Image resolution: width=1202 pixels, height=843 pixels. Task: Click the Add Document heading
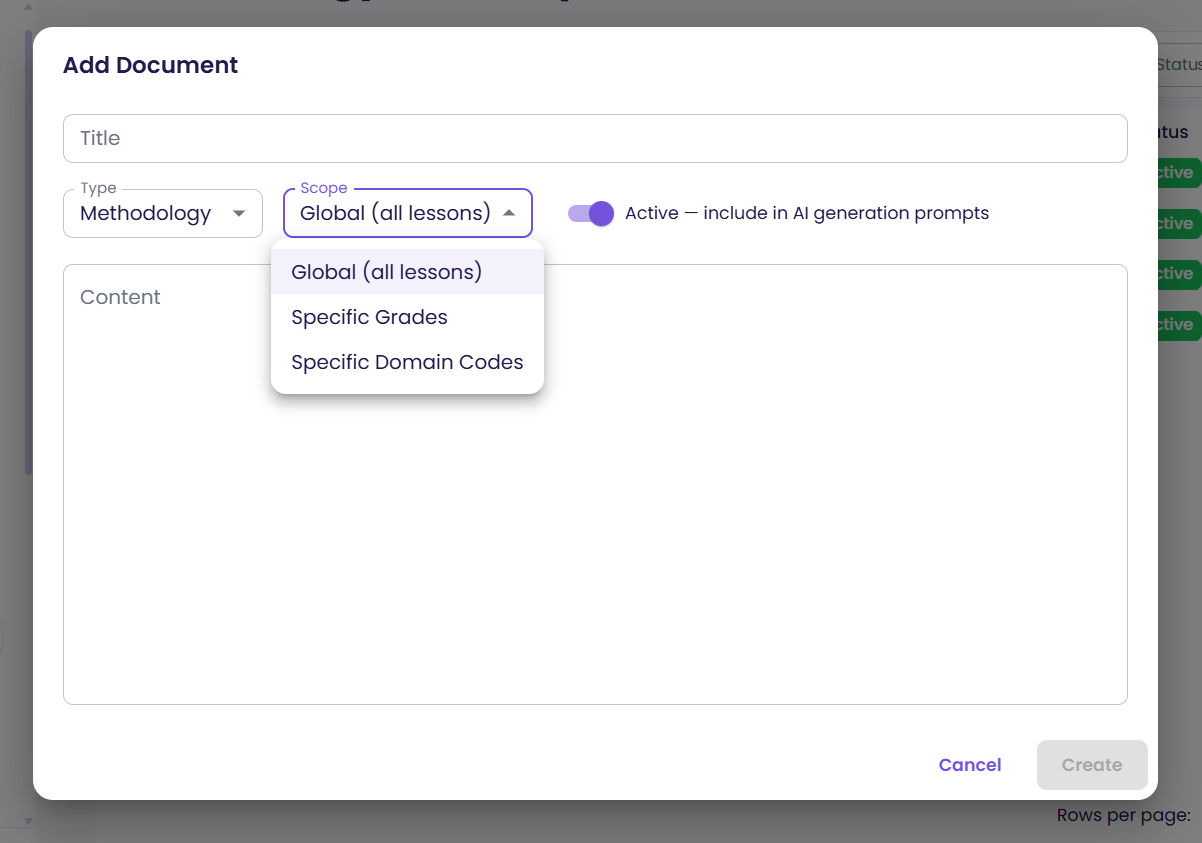click(150, 66)
